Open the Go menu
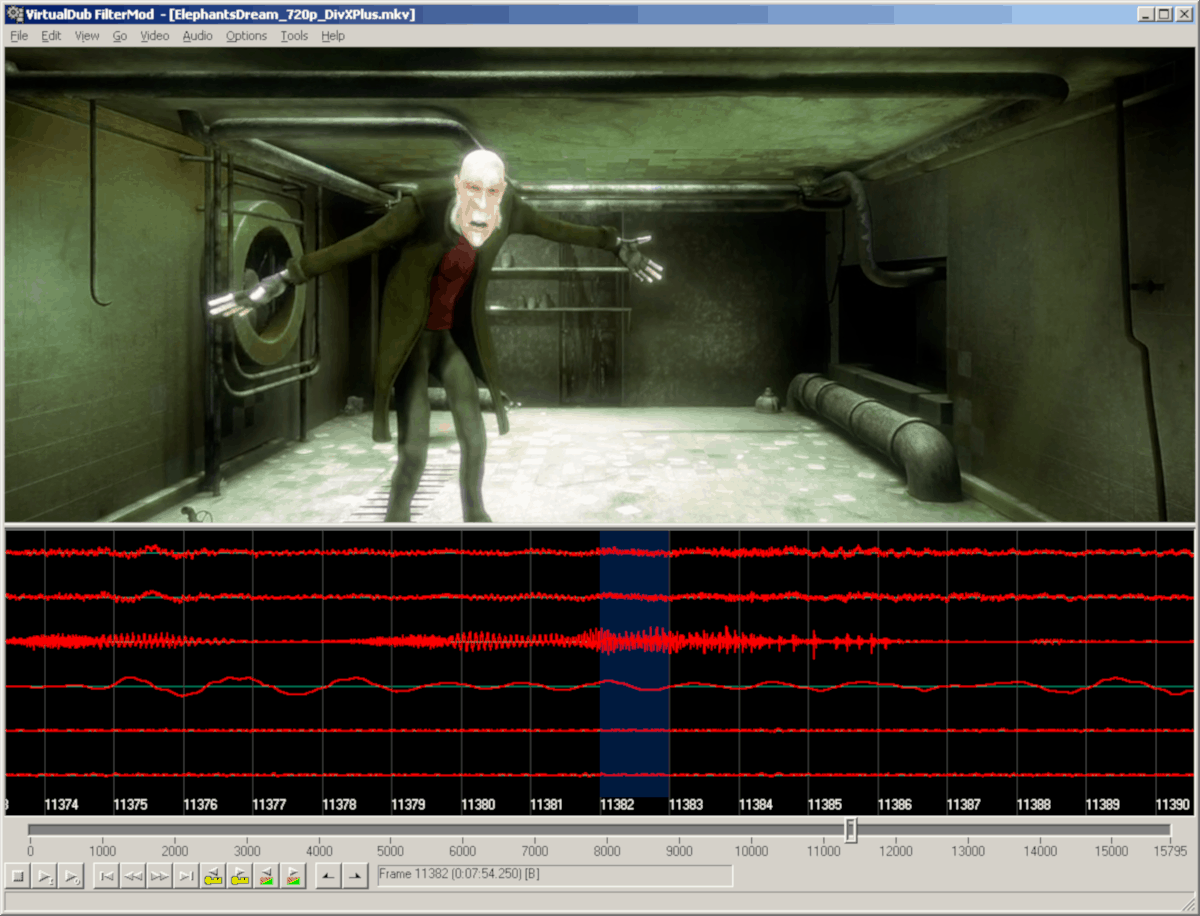The height and width of the screenshot is (916, 1200). point(120,35)
